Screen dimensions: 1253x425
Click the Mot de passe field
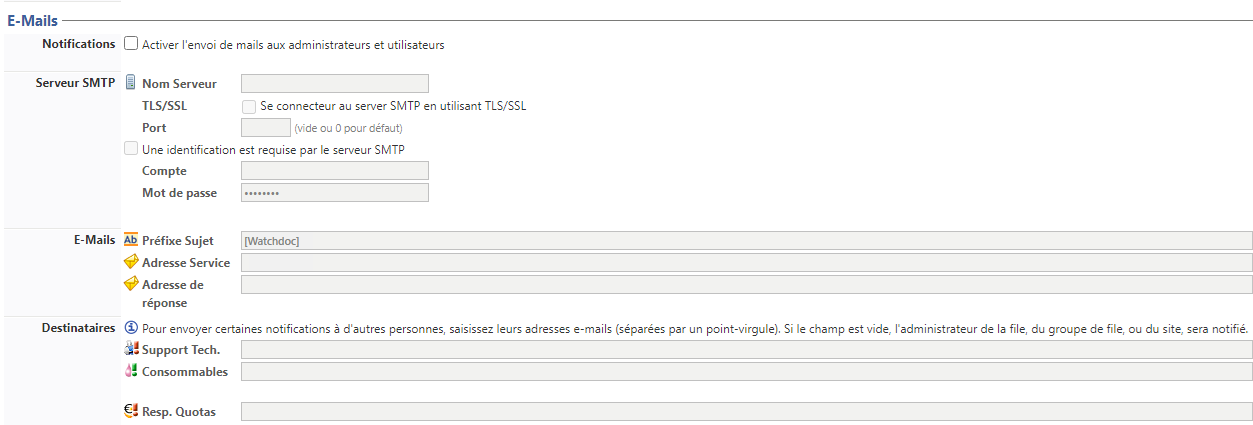(335, 192)
